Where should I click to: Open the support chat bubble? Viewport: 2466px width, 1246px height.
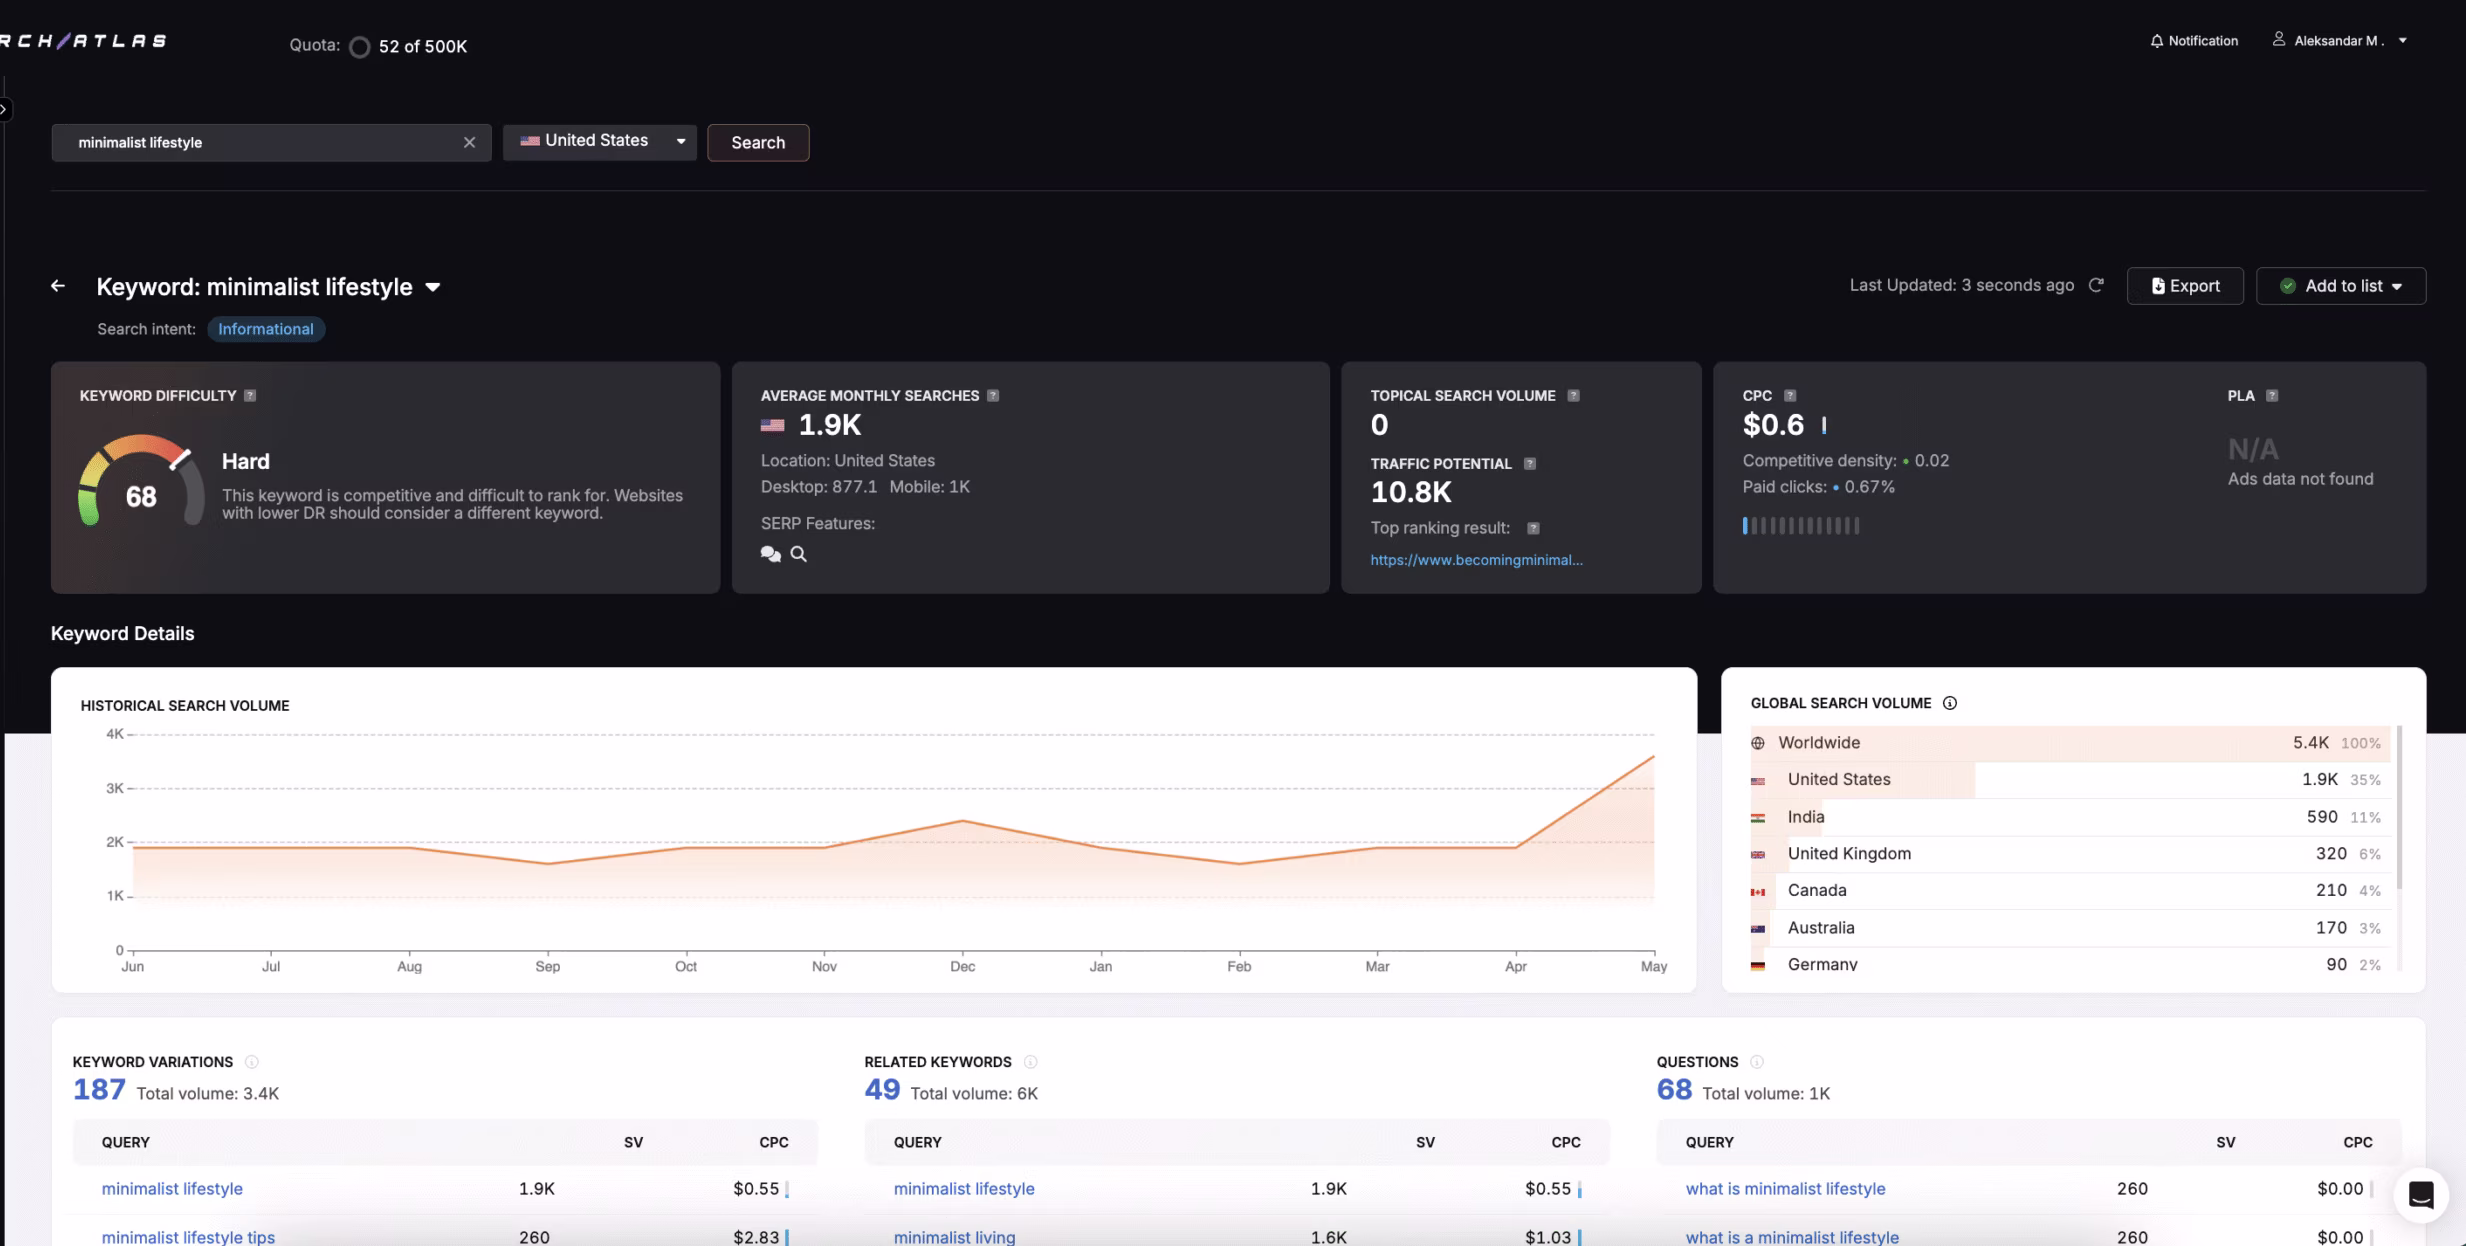click(x=2422, y=1195)
